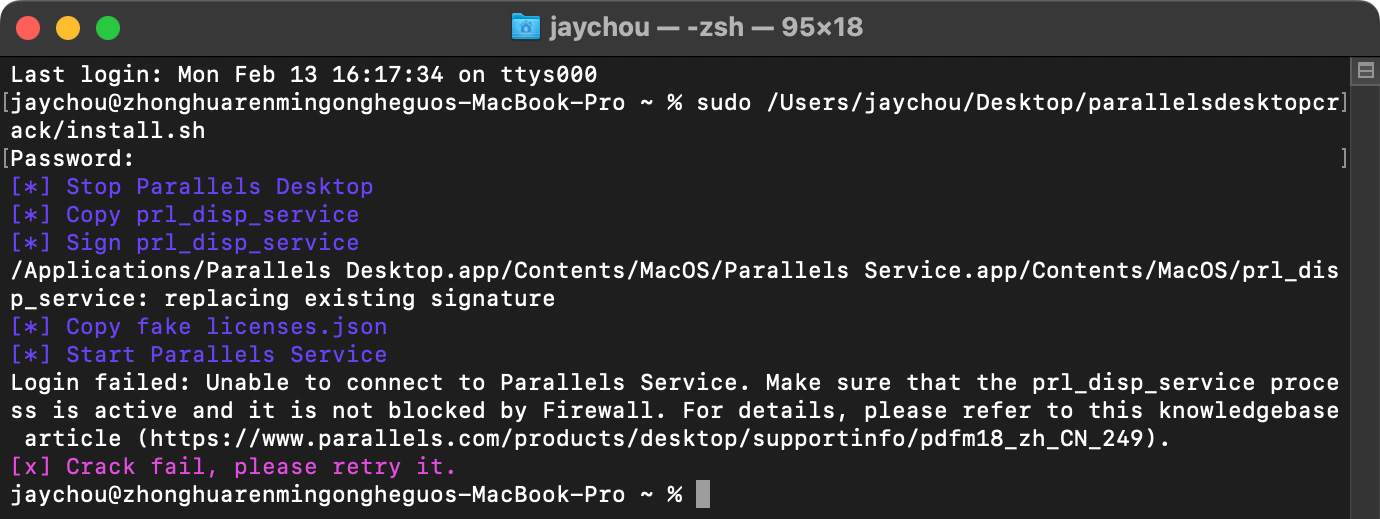Screen dimensions: 1380x519
Task: Click the "Password:" prompt line
Action: point(72,159)
